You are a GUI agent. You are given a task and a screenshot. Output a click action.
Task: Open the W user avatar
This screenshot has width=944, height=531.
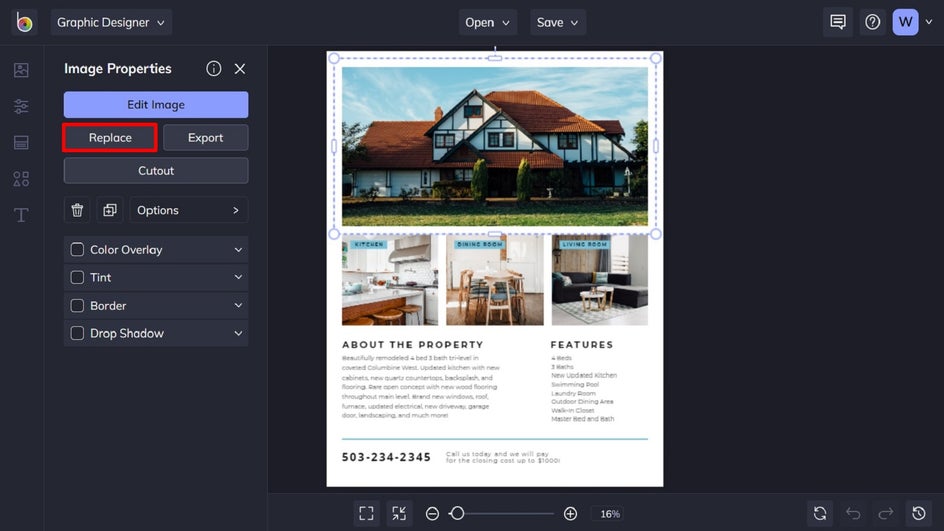coord(905,22)
